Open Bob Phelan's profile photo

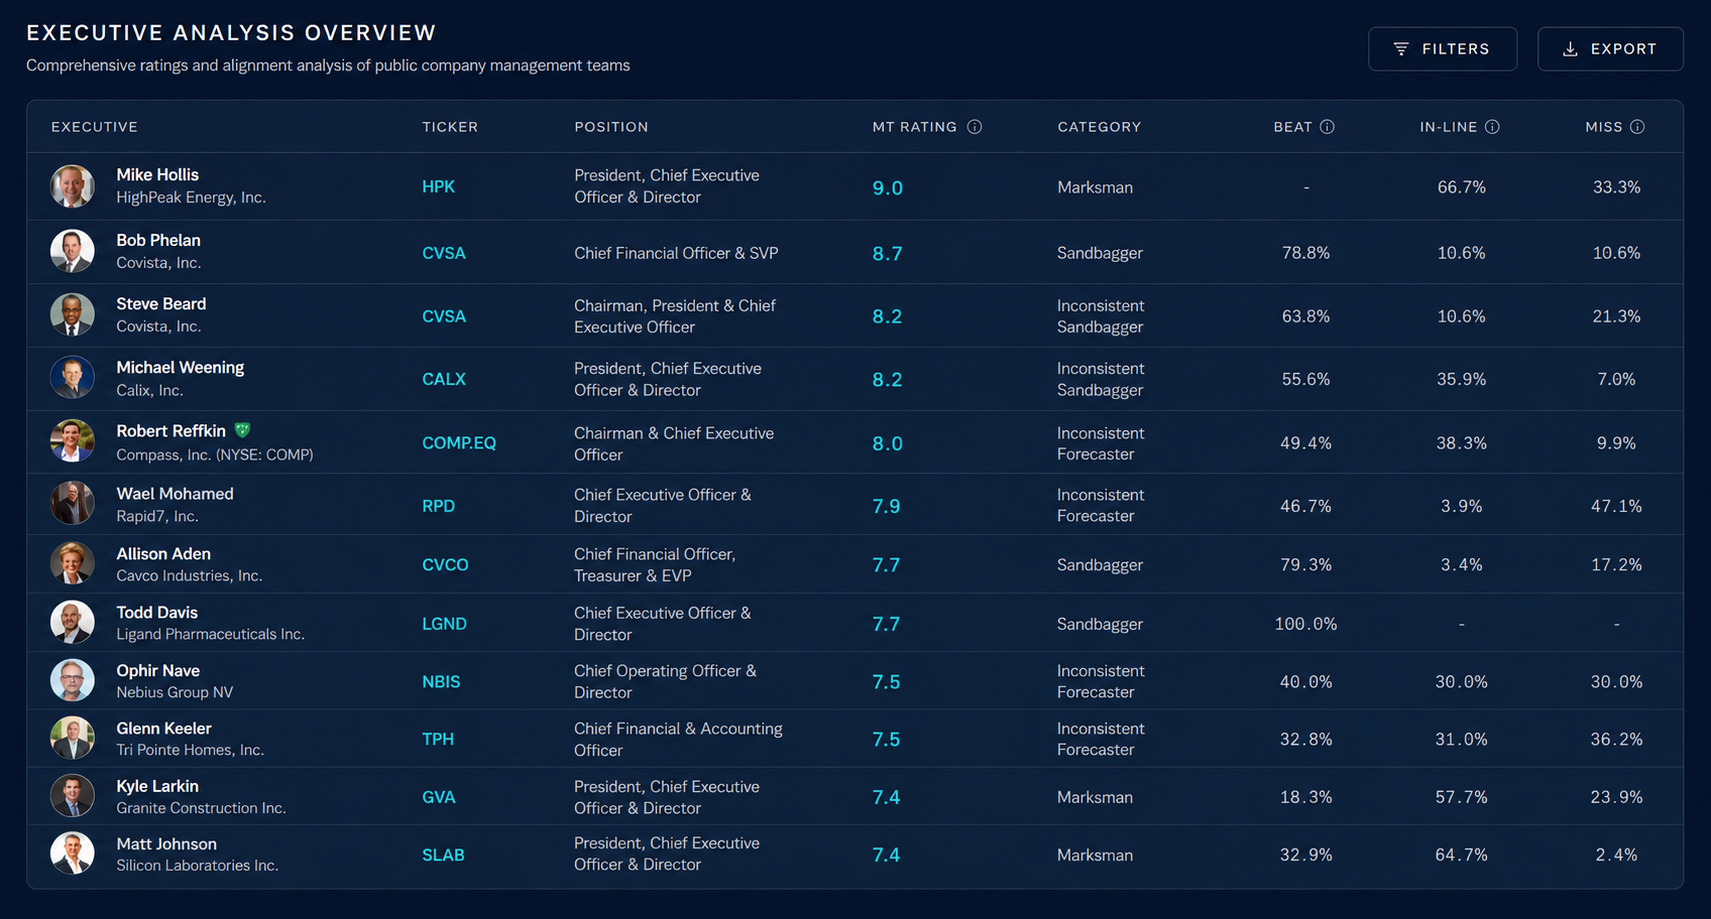coord(73,251)
